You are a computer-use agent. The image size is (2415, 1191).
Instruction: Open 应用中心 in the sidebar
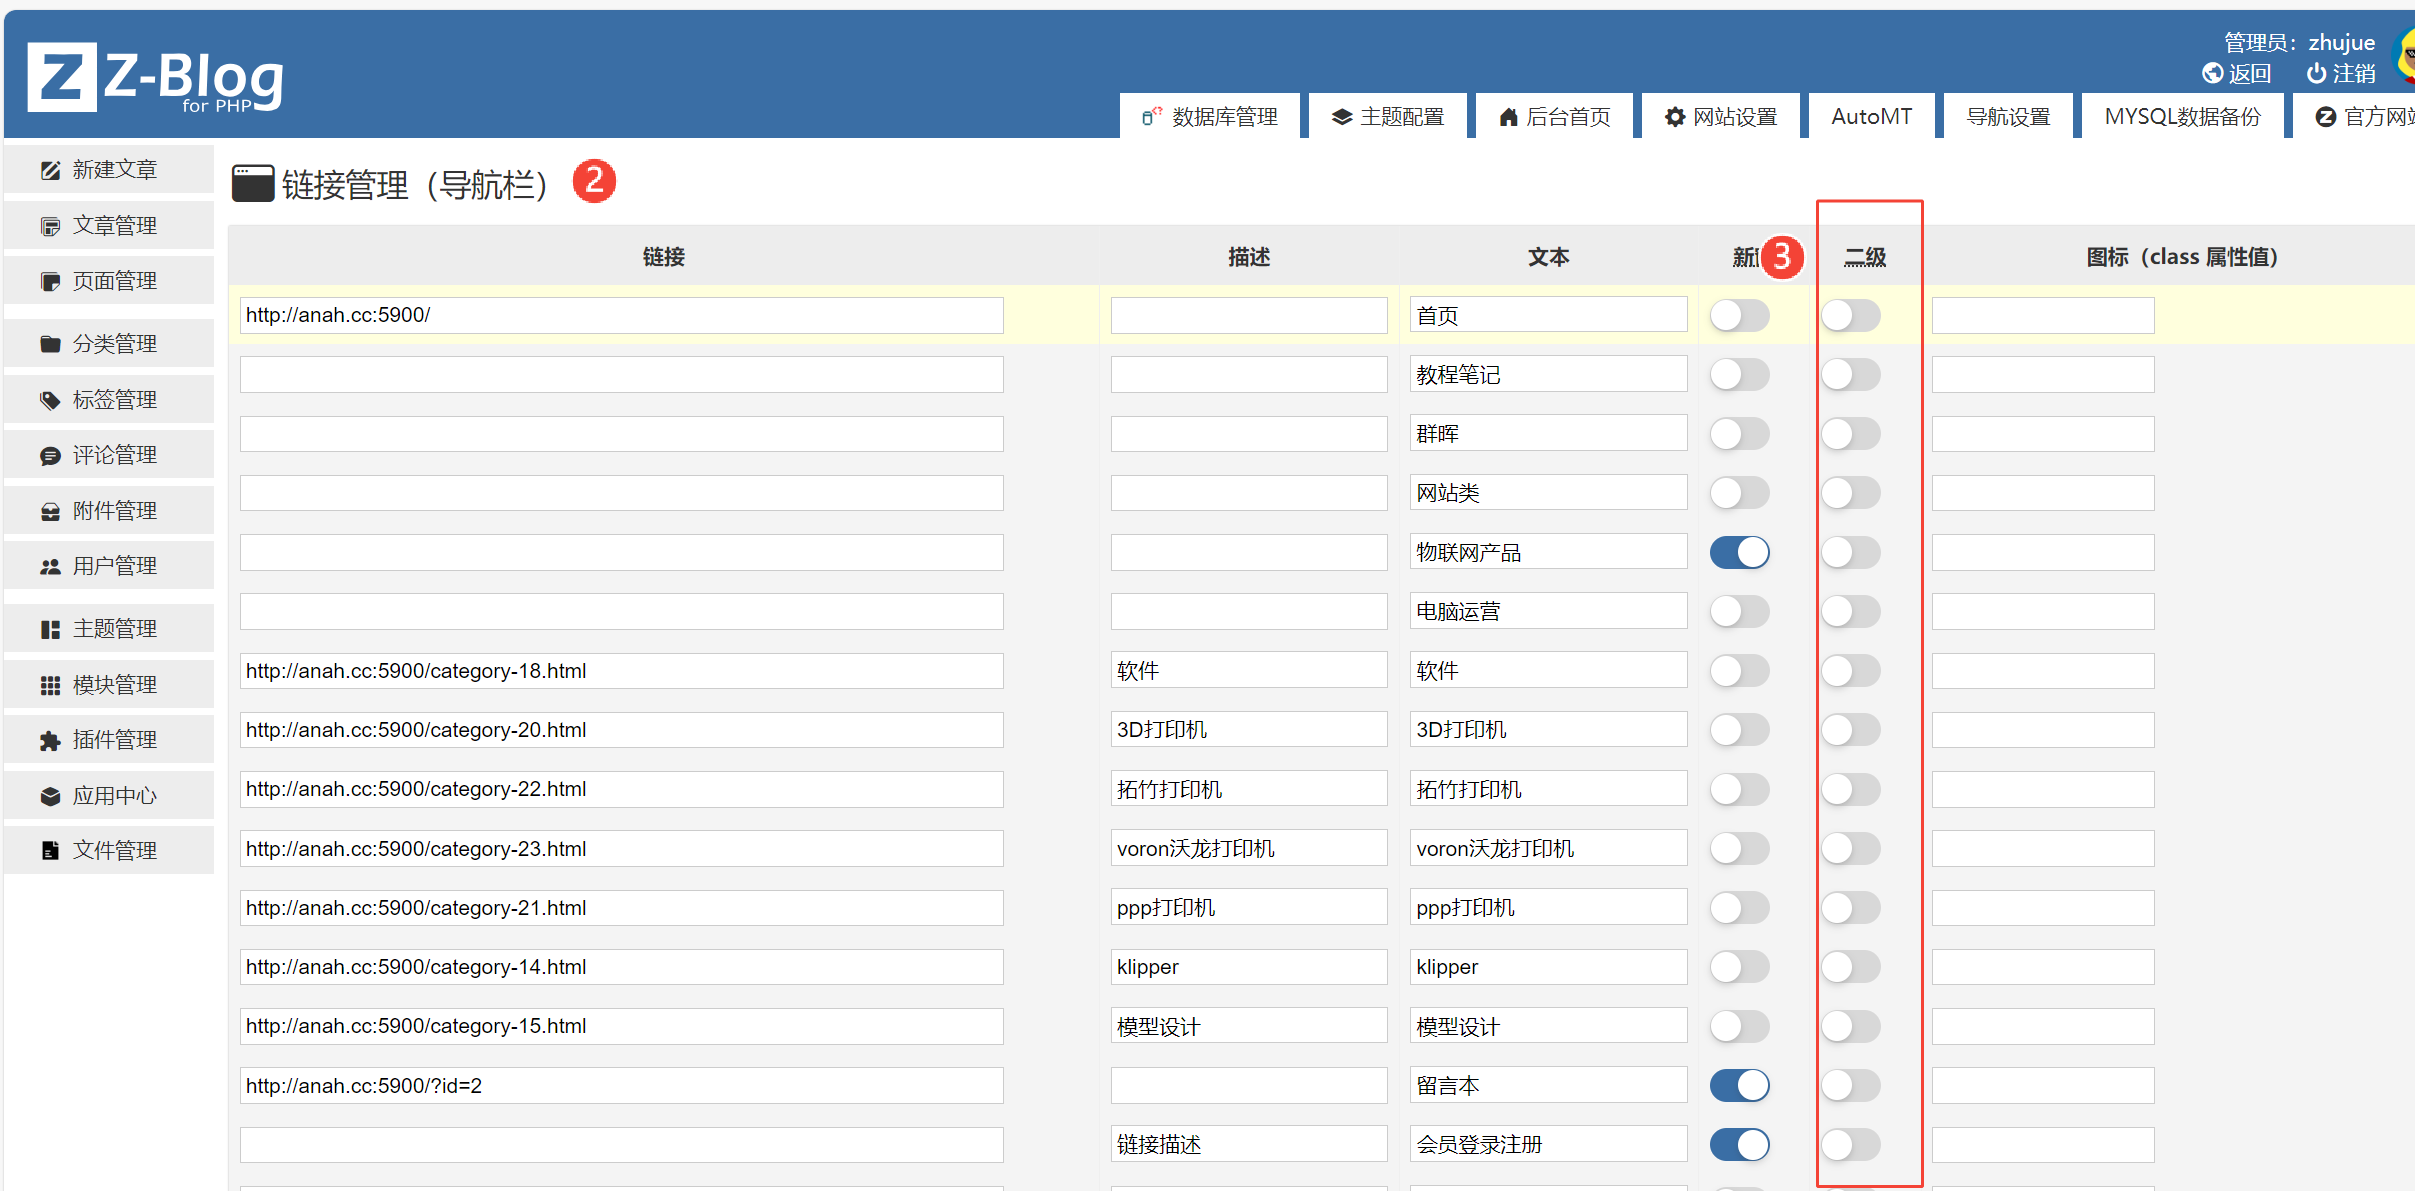point(109,796)
